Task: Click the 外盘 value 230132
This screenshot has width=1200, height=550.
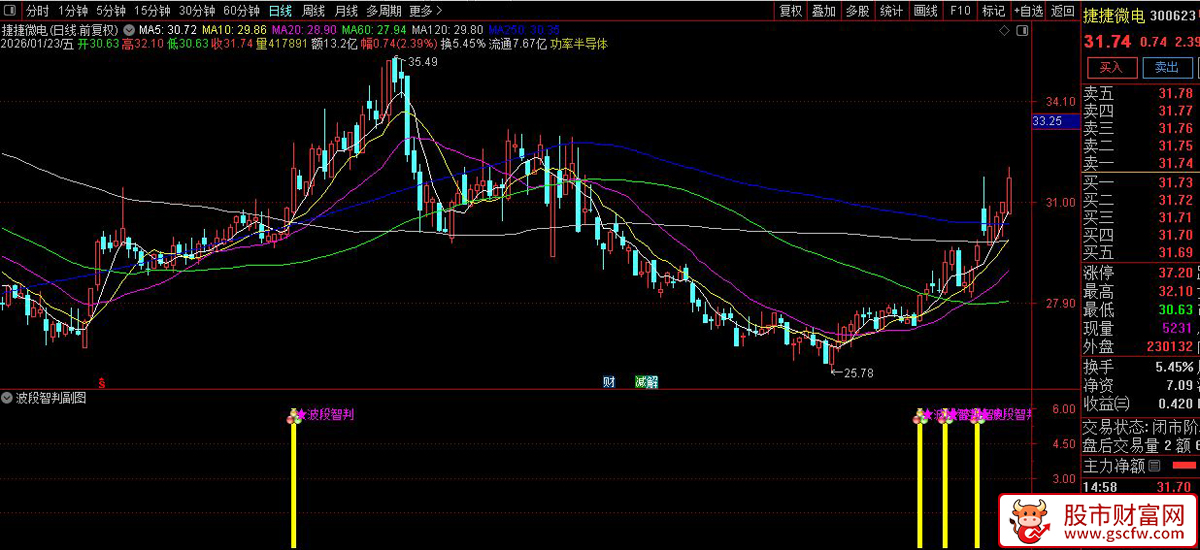Action: [x=1169, y=346]
